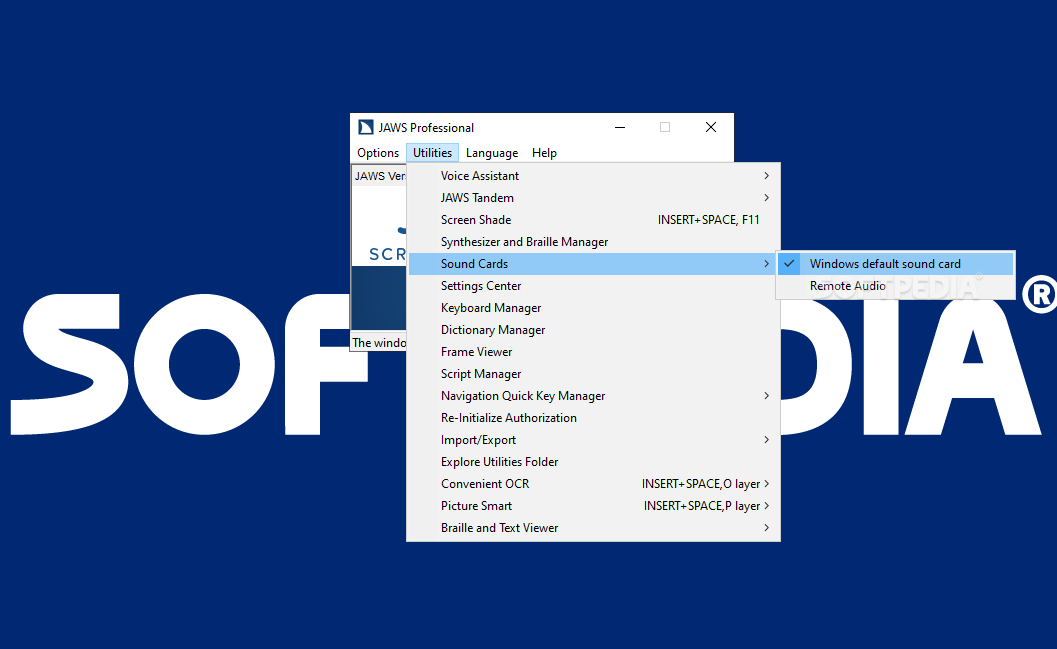Screen dimensions: 1057x649
Task: Open the Help menu
Action: (x=544, y=153)
